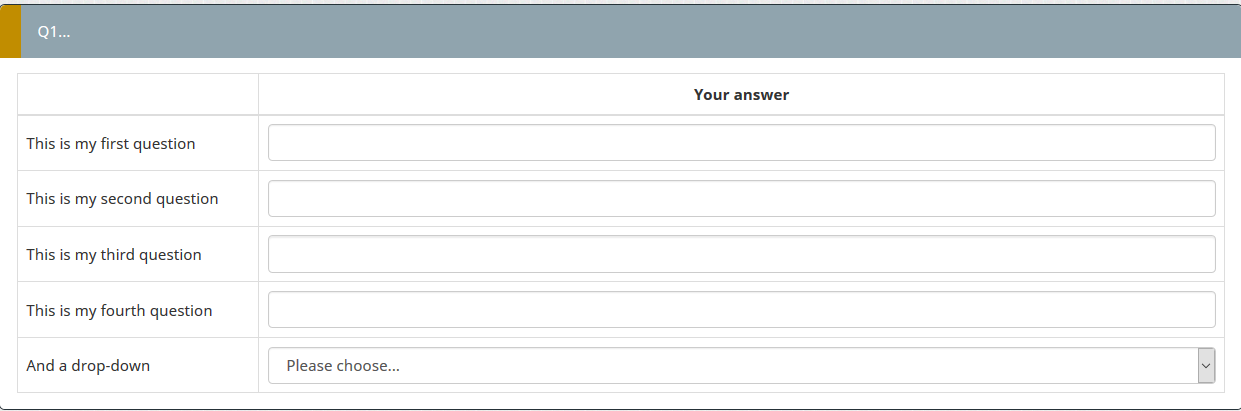1241x411 pixels.
Task: Click the white margin right of the table
Action: point(1232,230)
